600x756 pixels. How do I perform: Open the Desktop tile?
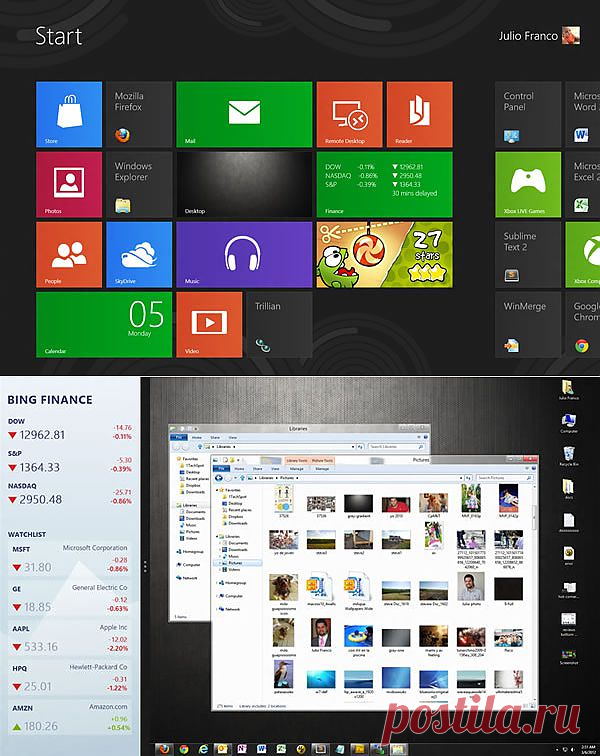pyautogui.click(x=244, y=185)
